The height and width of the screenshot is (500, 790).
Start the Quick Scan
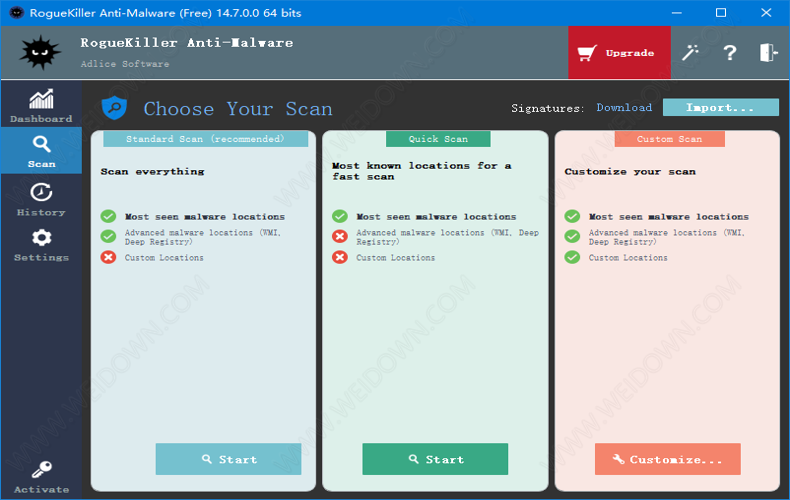(x=435, y=459)
